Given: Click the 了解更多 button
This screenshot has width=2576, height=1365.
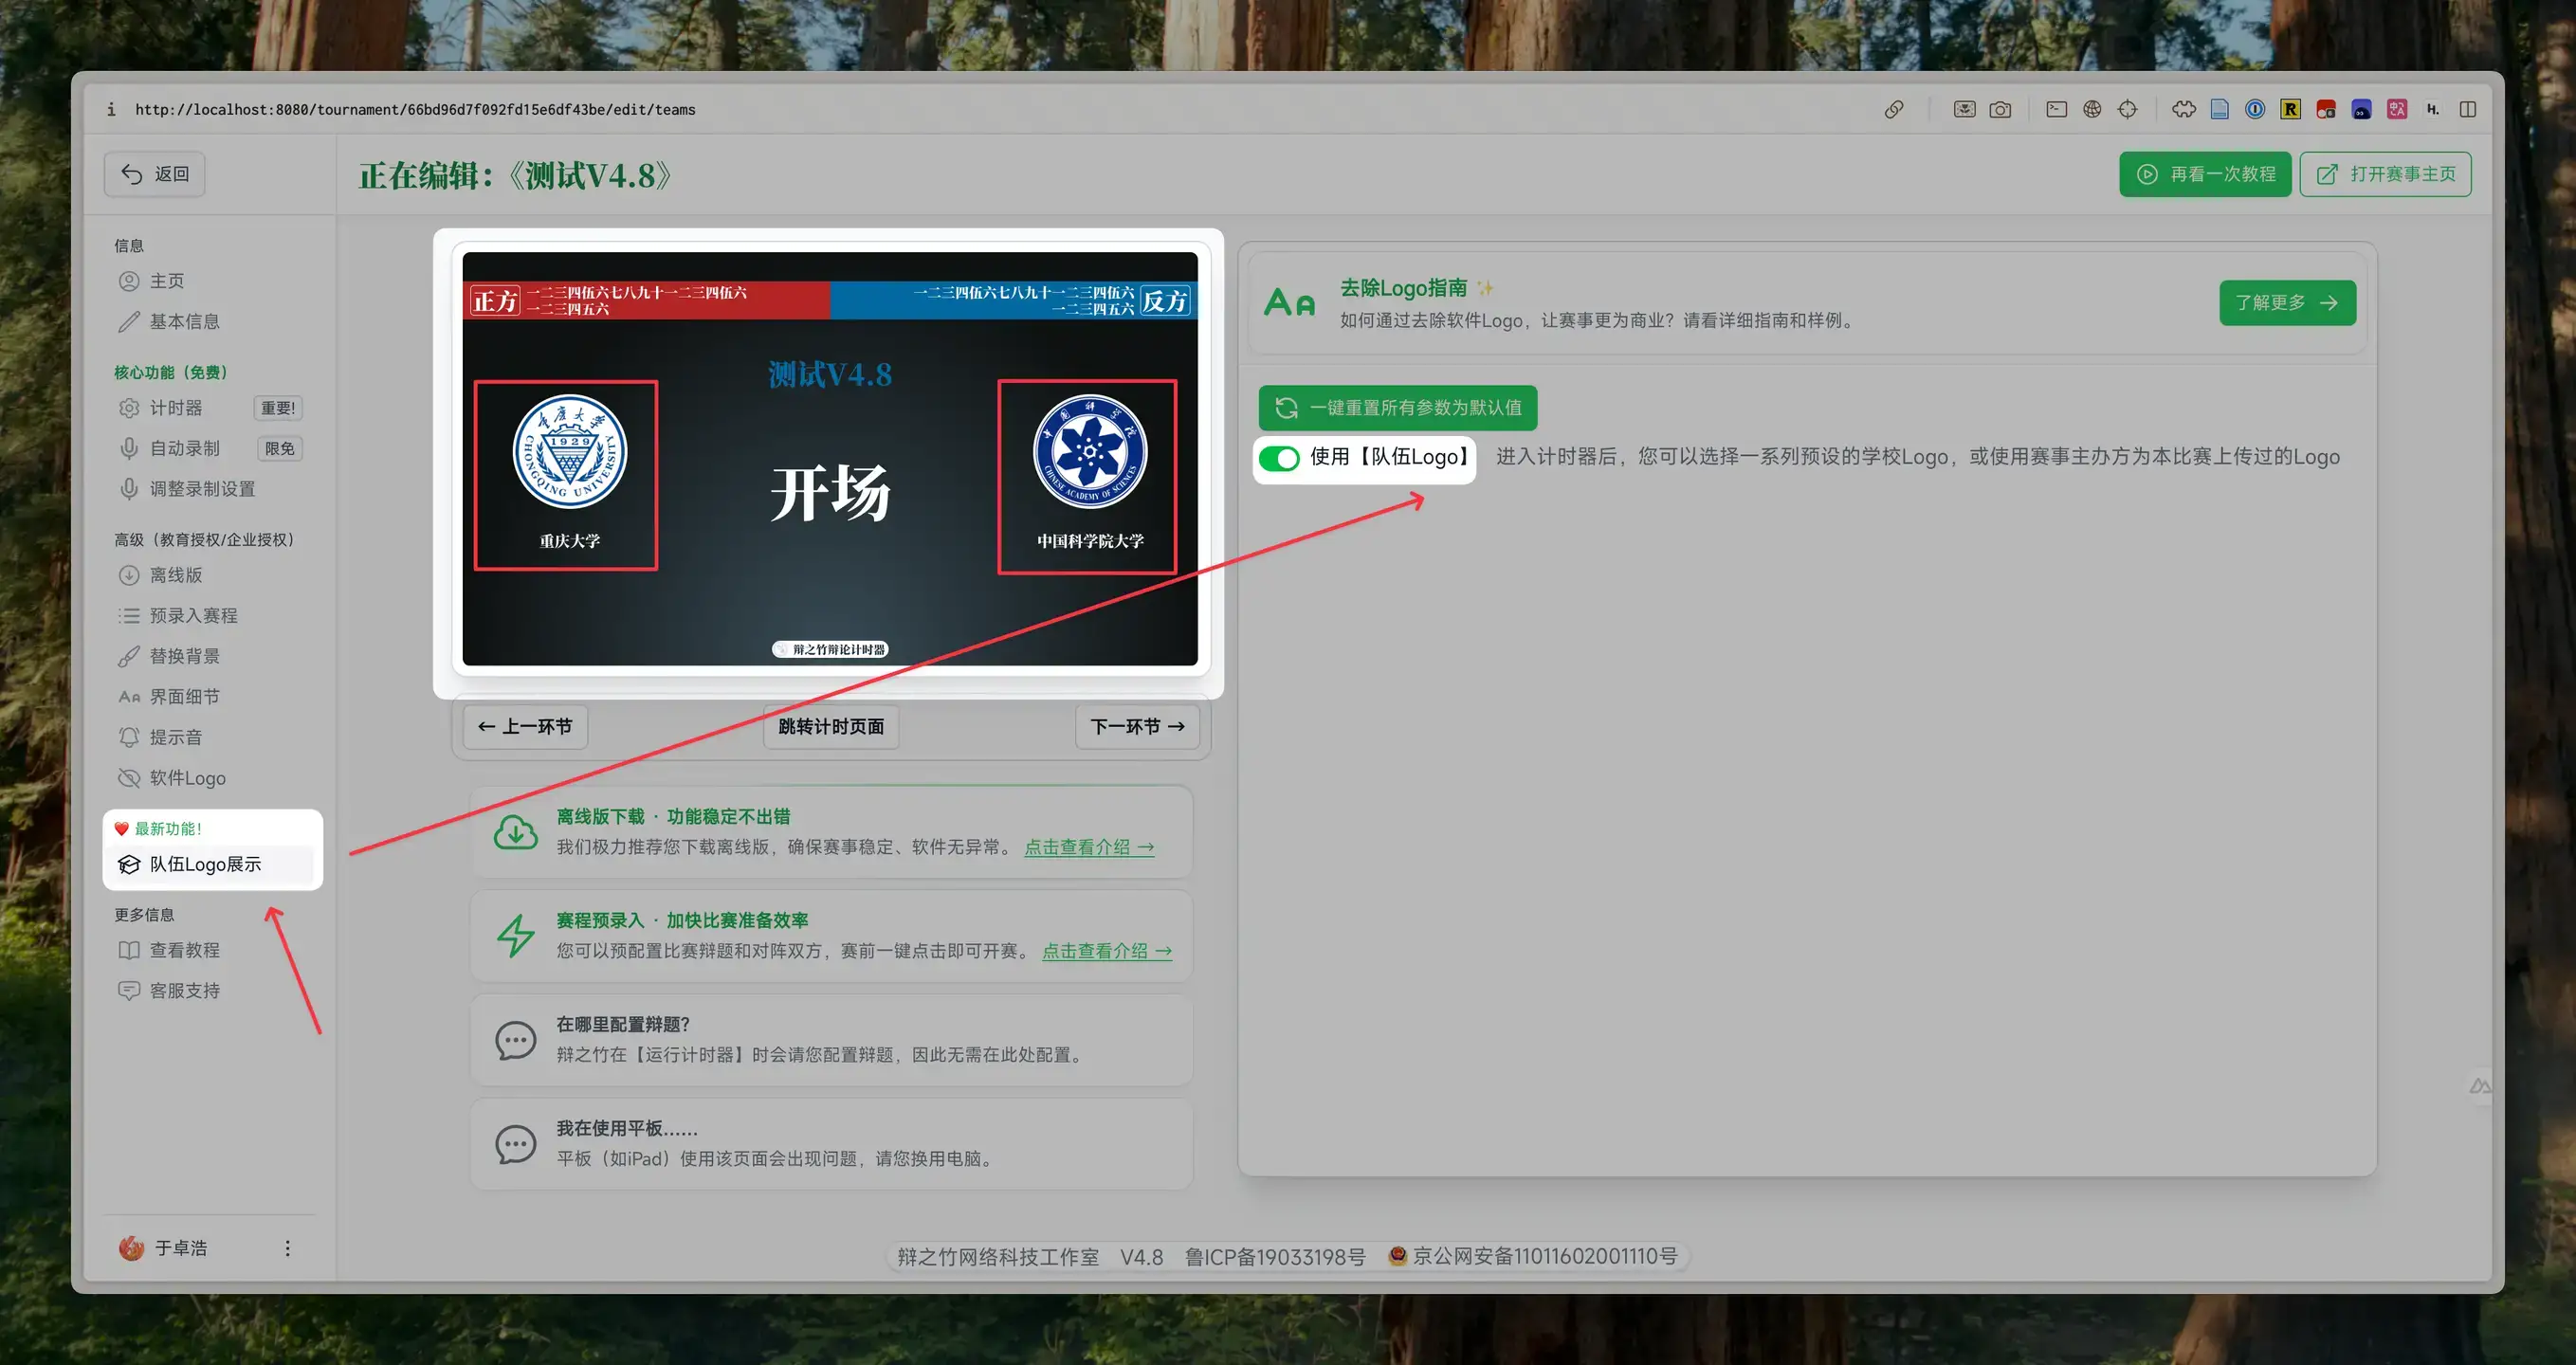Looking at the screenshot, I should coord(2287,303).
